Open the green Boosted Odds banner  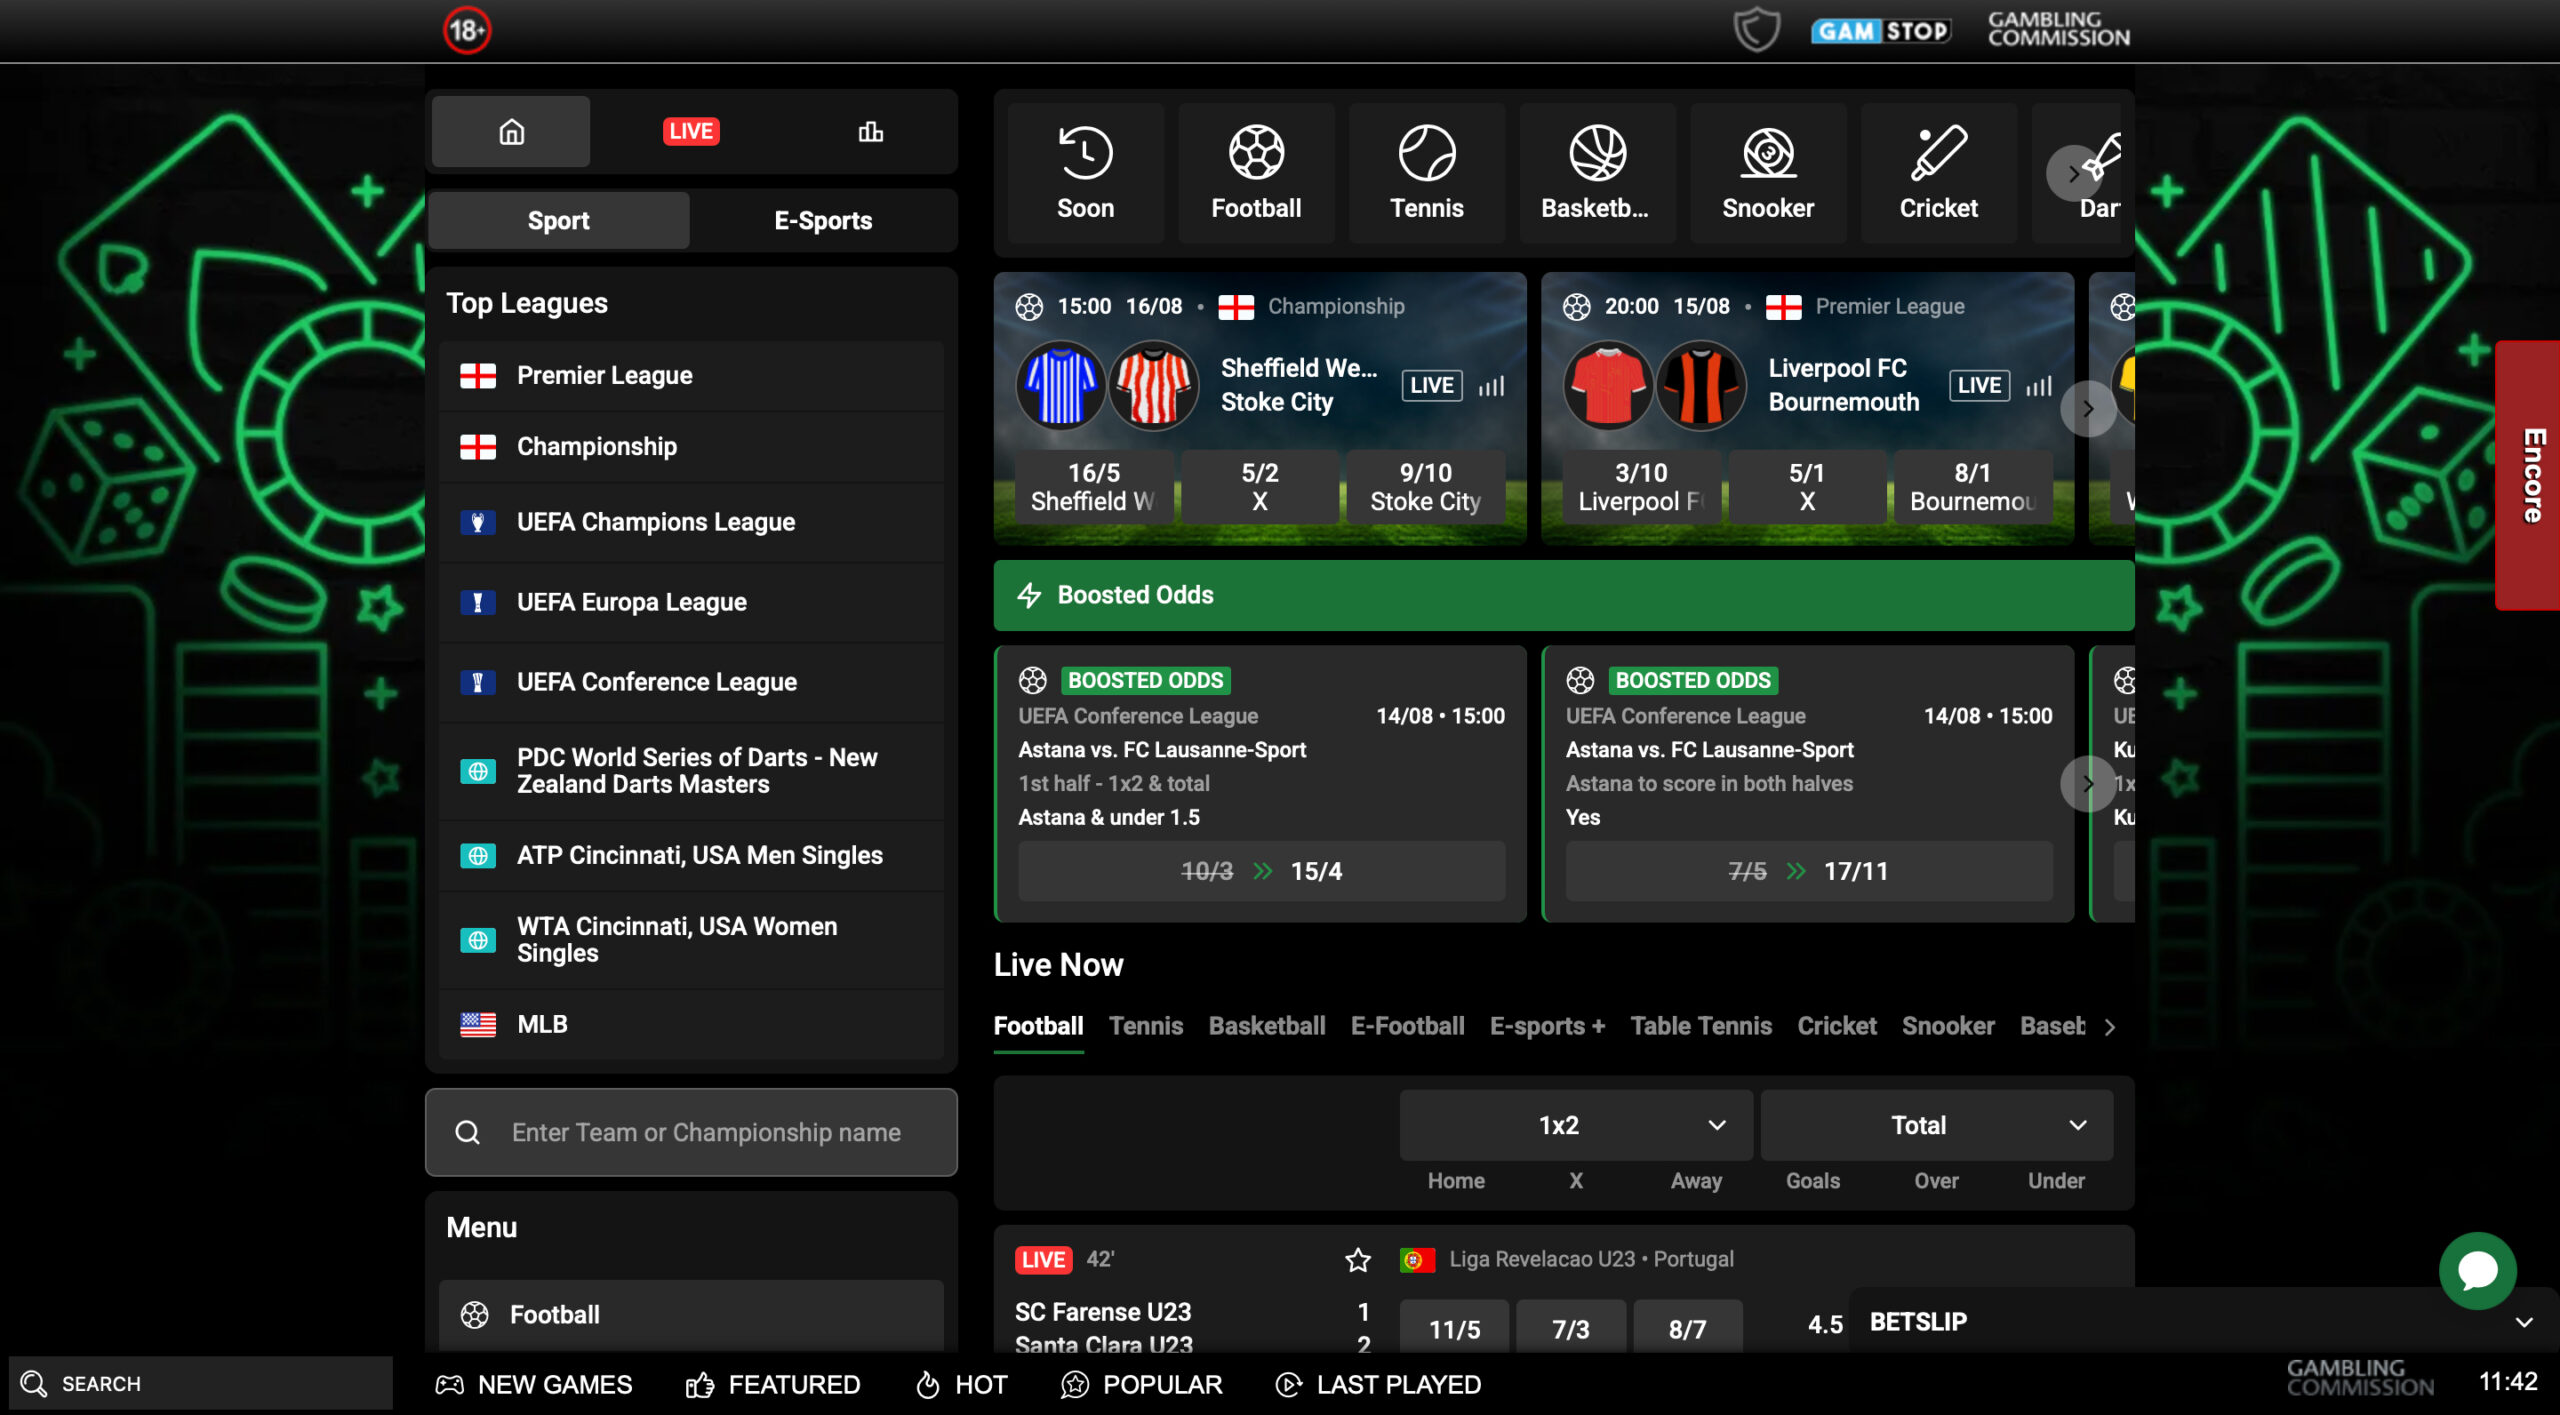(1564, 595)
